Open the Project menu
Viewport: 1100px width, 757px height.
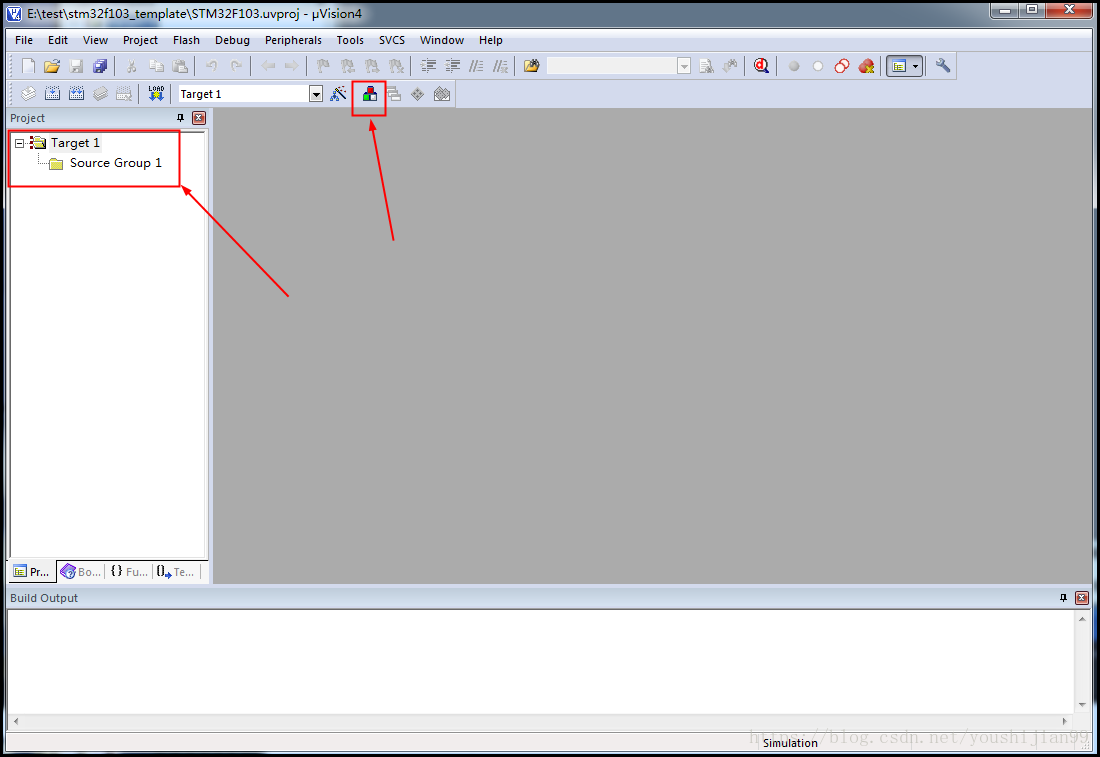coord(140,40)
